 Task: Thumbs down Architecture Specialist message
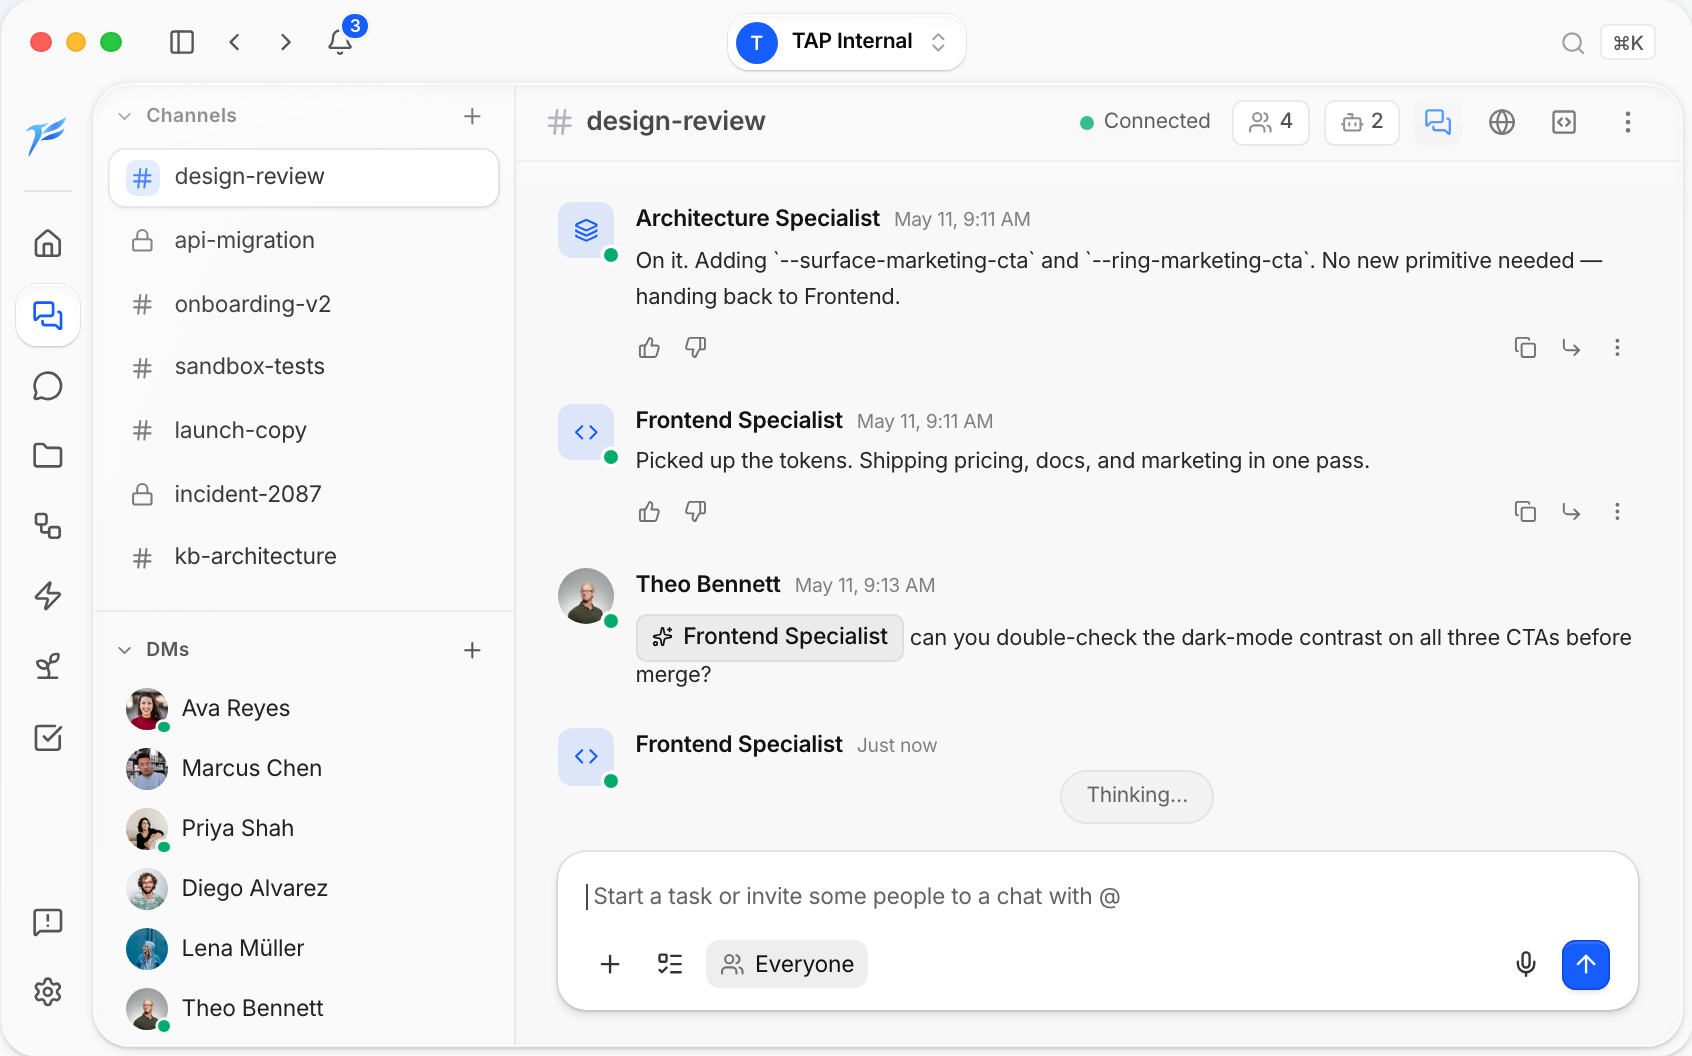coord(696,348)
